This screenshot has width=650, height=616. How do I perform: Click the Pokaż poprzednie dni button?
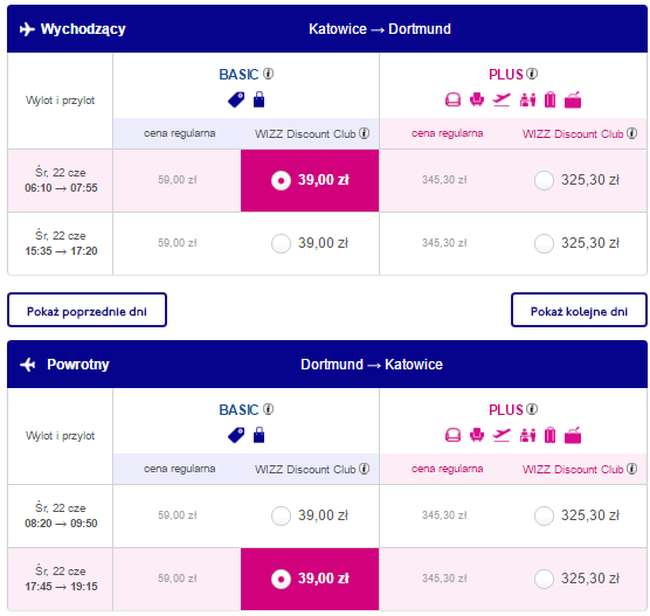[x=87, y=310]
